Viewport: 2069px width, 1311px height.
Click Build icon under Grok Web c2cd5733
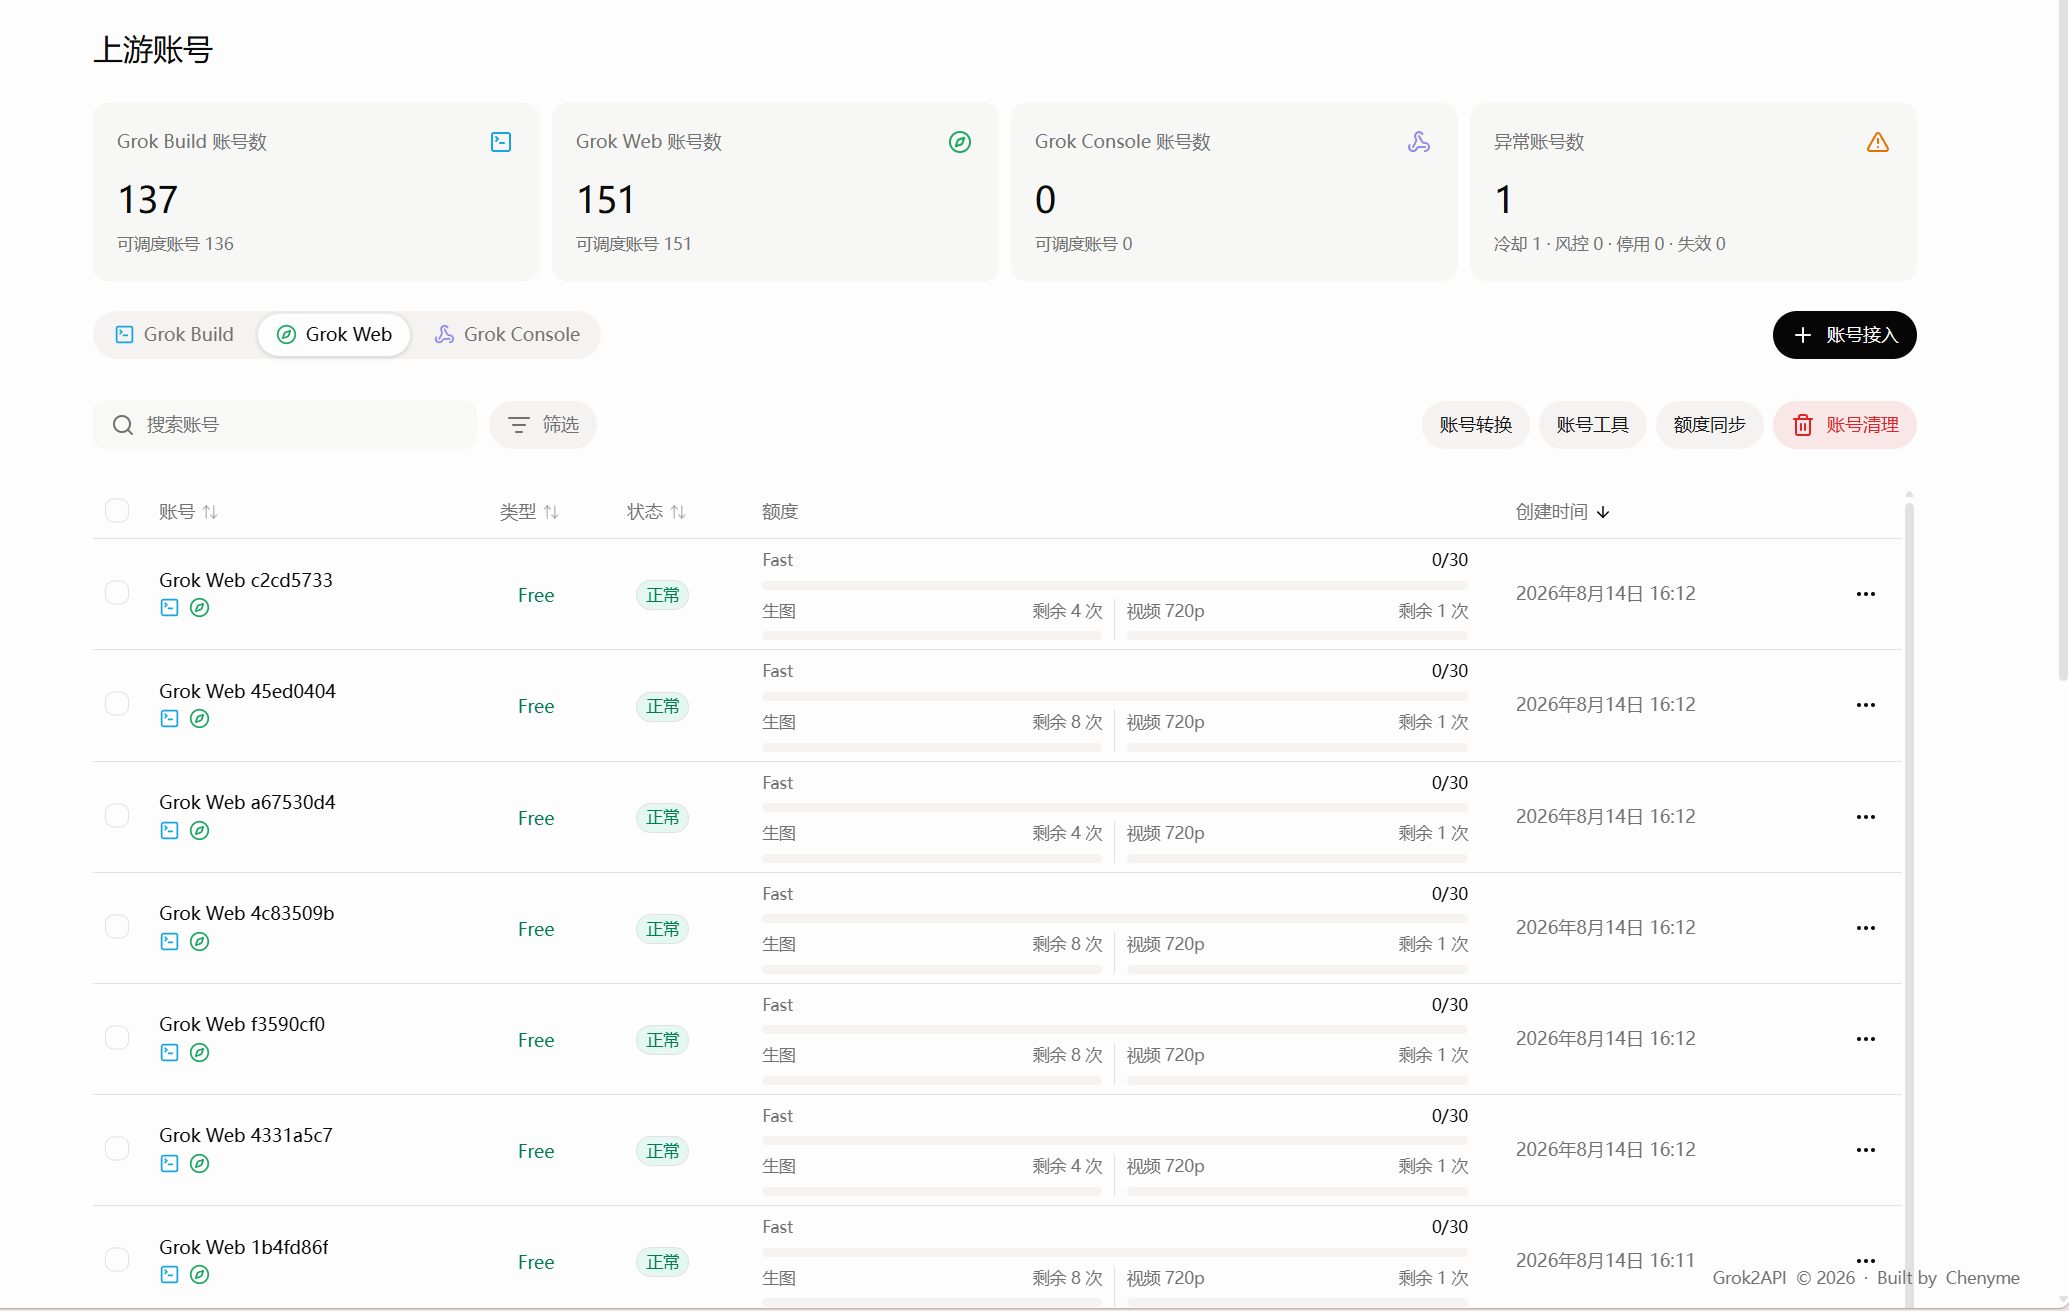(x=170, y=608)
